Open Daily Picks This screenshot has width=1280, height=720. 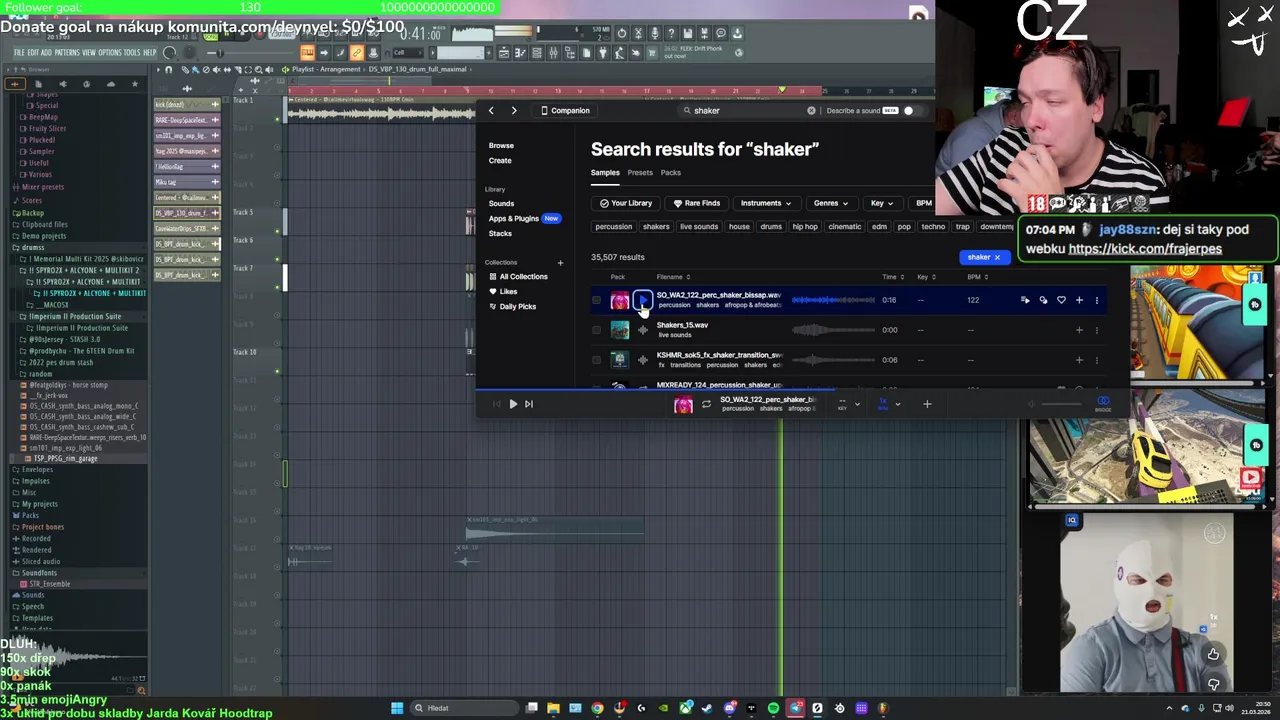click(x=512, y=307)
